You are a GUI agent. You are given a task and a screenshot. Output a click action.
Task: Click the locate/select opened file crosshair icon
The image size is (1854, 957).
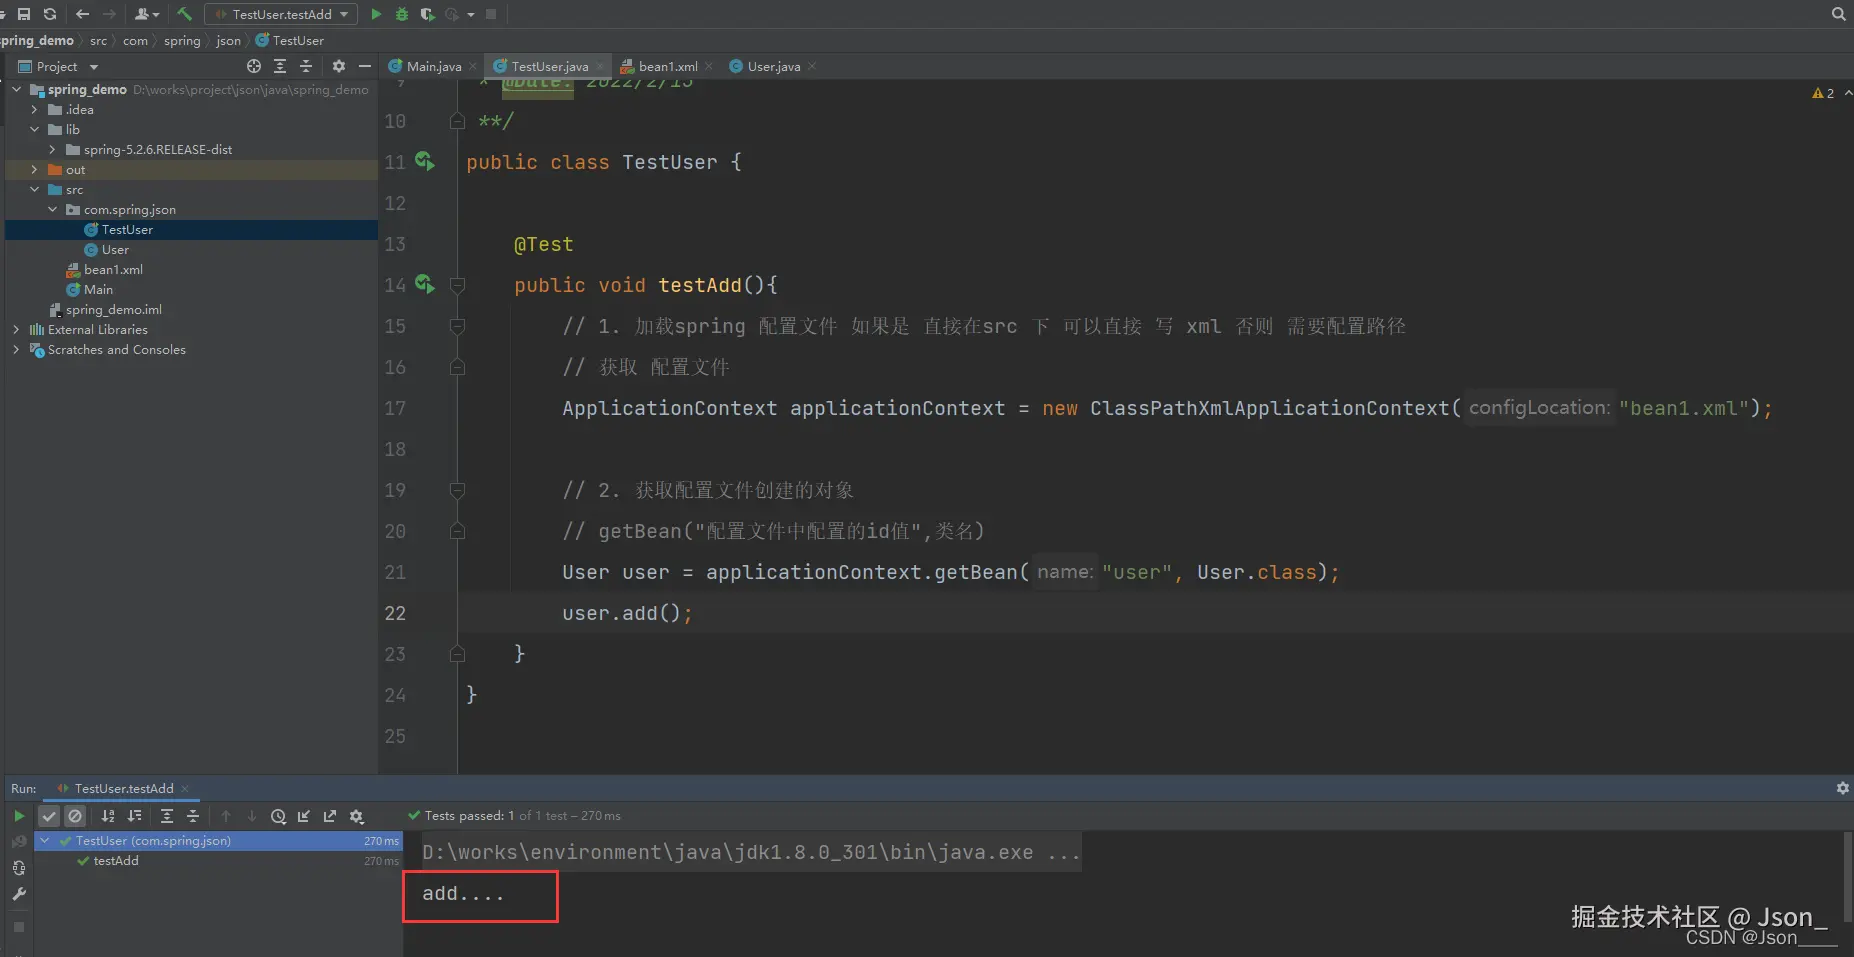254,66
